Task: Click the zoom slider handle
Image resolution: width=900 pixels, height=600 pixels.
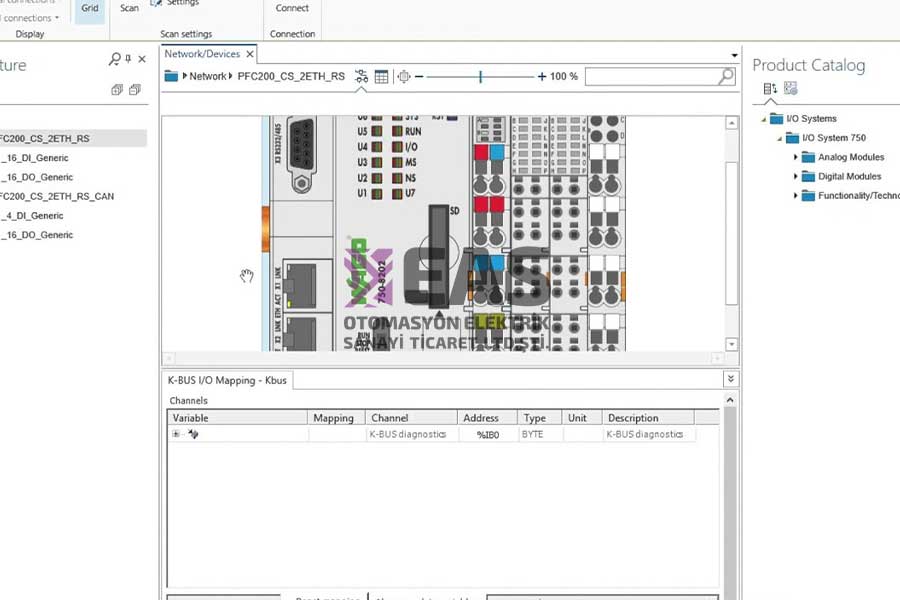Action: pos(480,76)
